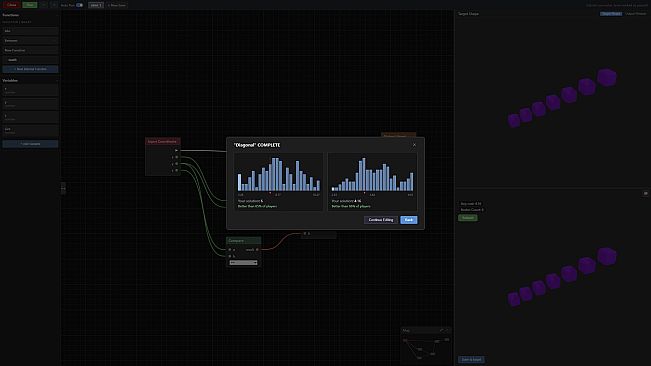The width and height of the screenshot is (651, 366).
Task: Click the minimap graph preview
Action: click(426, 348)
